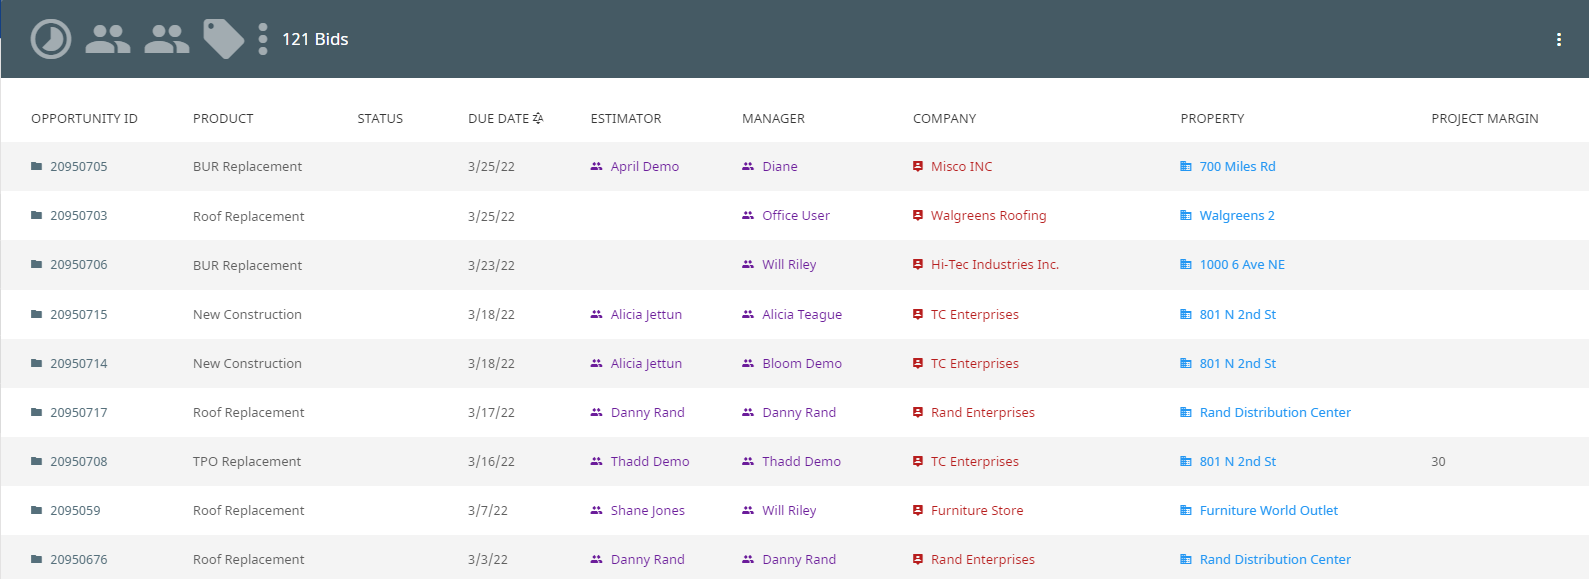1589x579 pixels.
Task: Open Misco INC company link
Action: pyautogui.click(x=962, y=166)
